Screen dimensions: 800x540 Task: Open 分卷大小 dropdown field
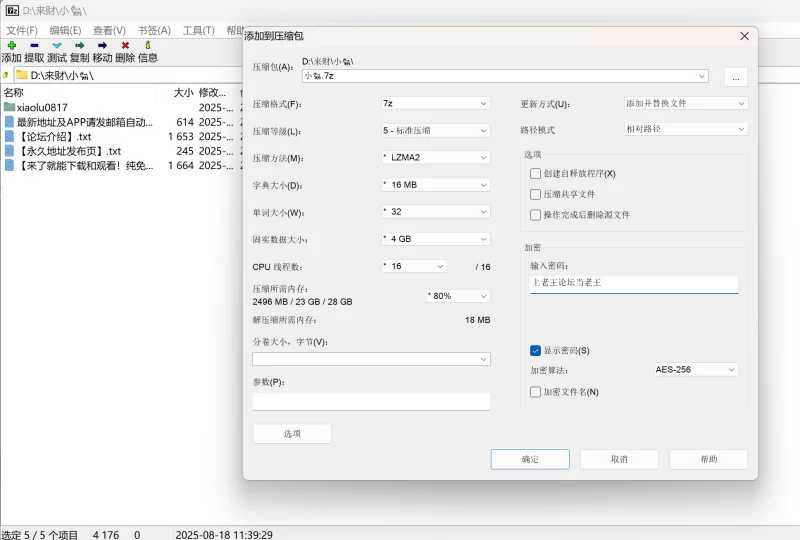click(371, 359)
